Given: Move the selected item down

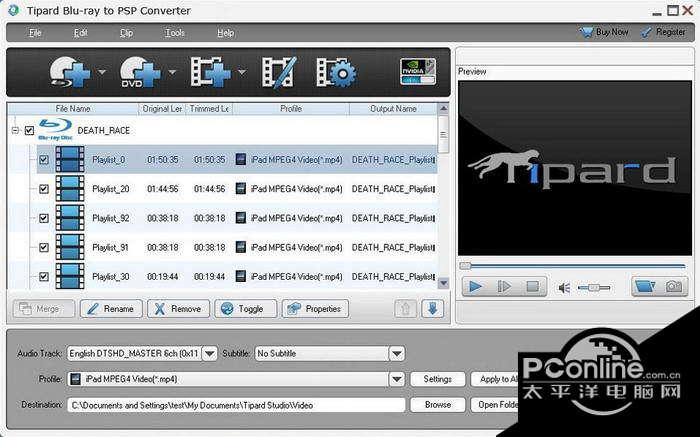Looking at the screenshot, I should pyautogui.click(x=433, y=309).
